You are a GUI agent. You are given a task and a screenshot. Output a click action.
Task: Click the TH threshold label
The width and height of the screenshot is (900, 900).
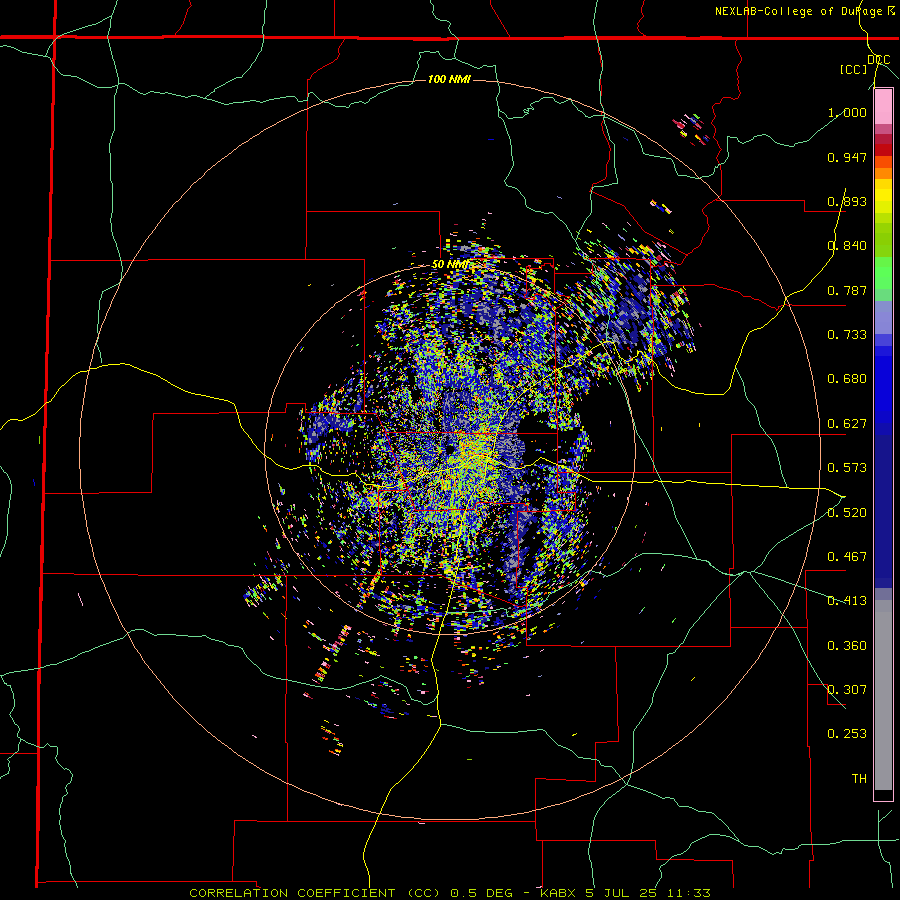click(x=859, y=779)
